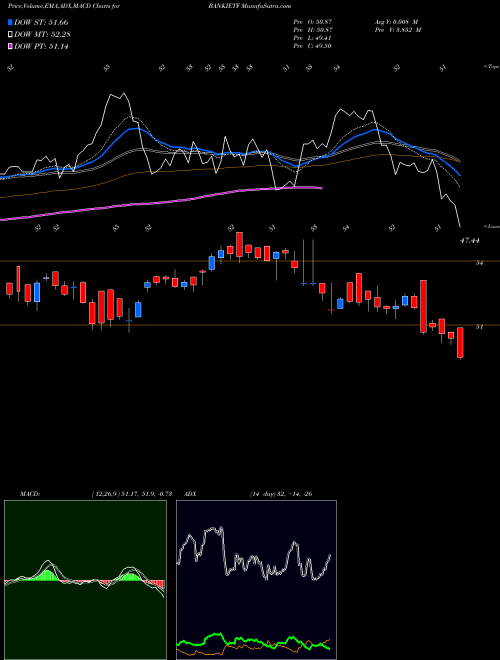Click the Pre C: 49.50 value
Image resolution: width=500 pixels, height=660 pixels.
312,46
